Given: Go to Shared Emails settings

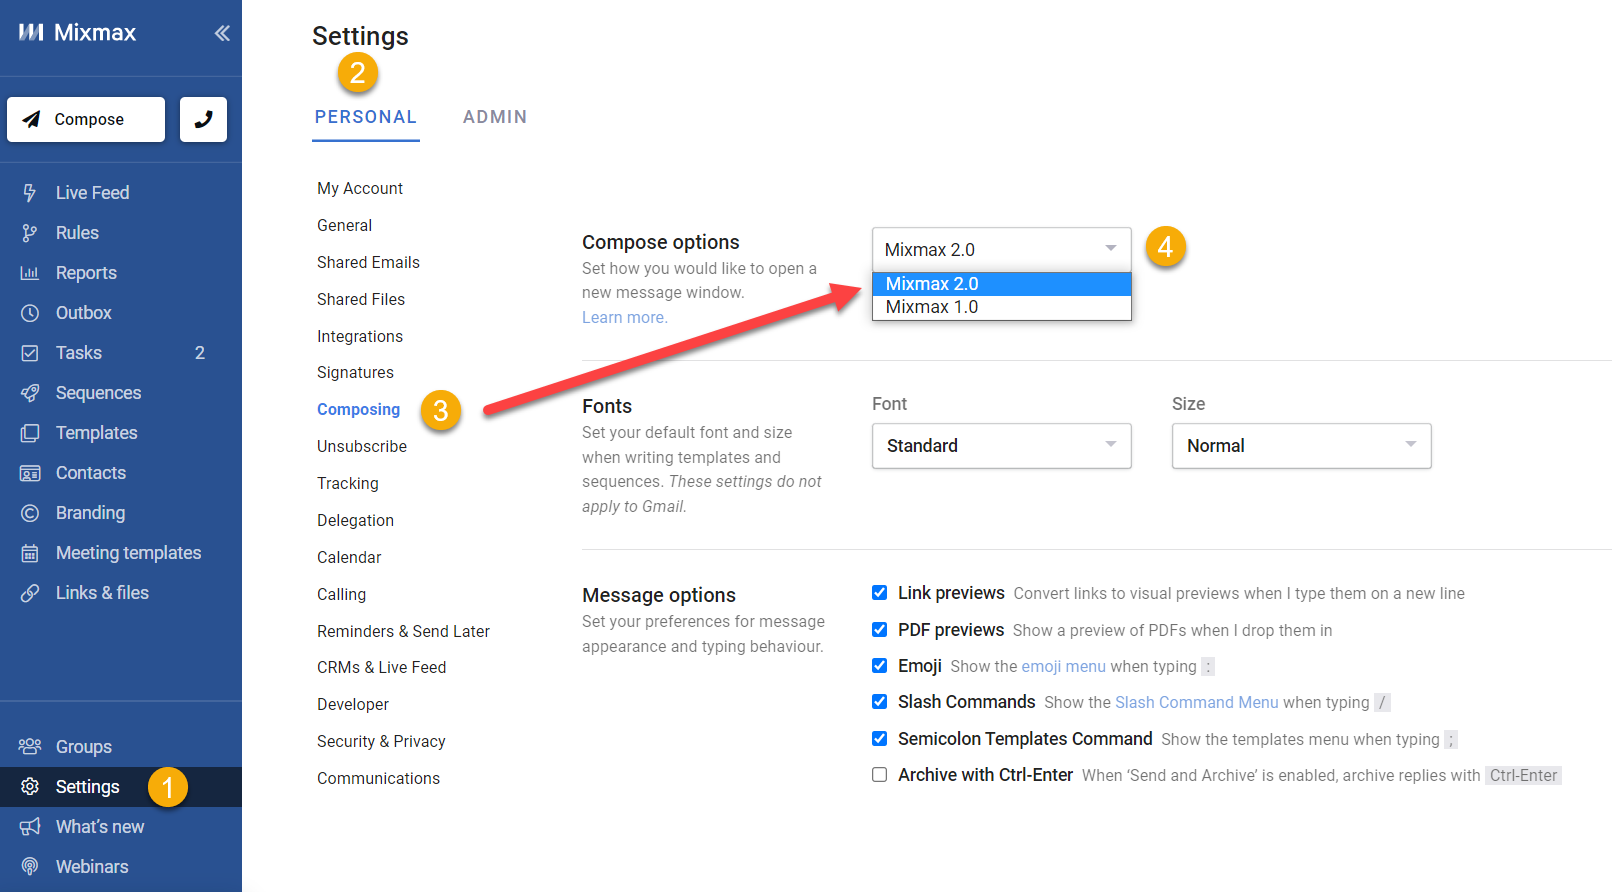Looking at the screenshot, I should 368,263.
